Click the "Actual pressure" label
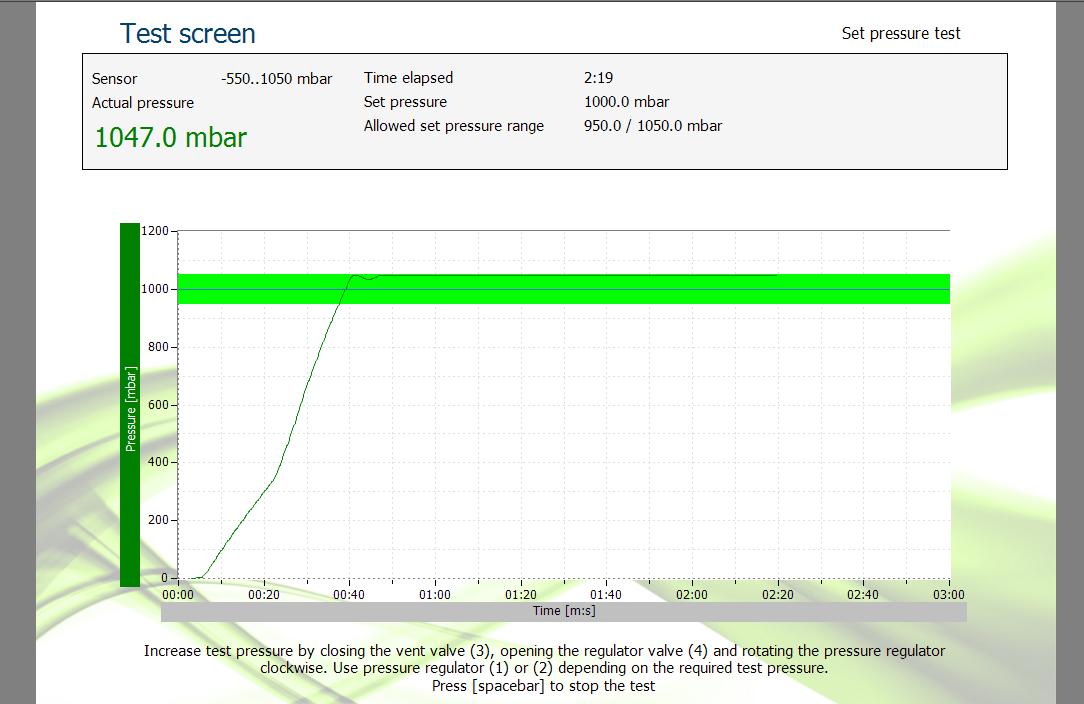 pyautogui.click(x=143, y=103)
